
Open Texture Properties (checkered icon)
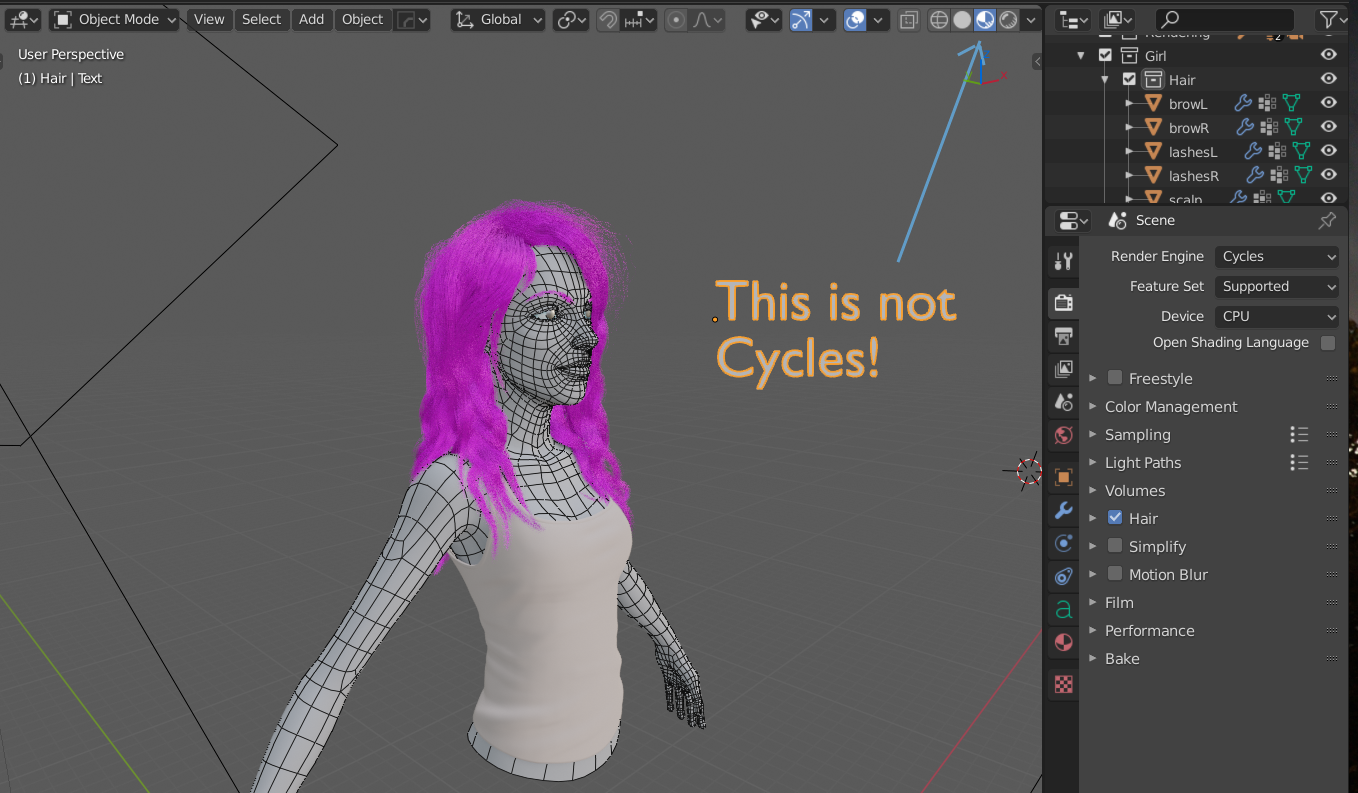pyautogui.click(x=1062, y=684)
